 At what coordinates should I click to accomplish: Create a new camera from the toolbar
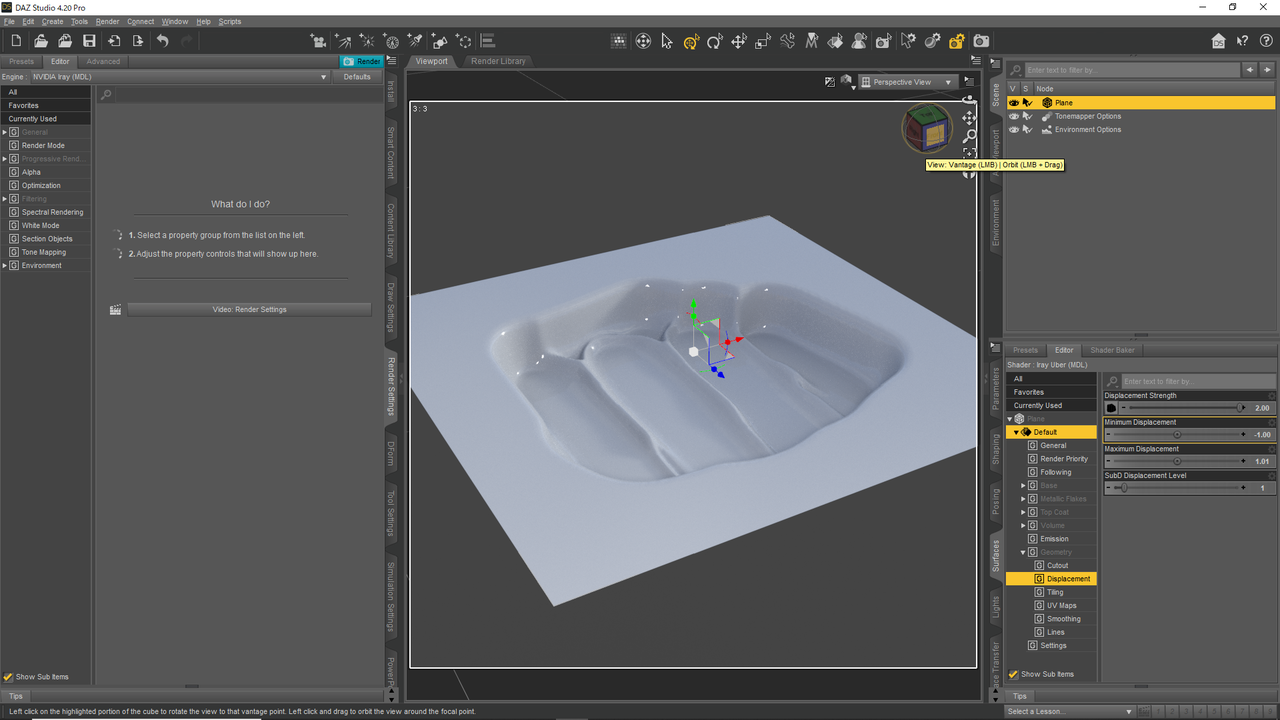point(317,41)
